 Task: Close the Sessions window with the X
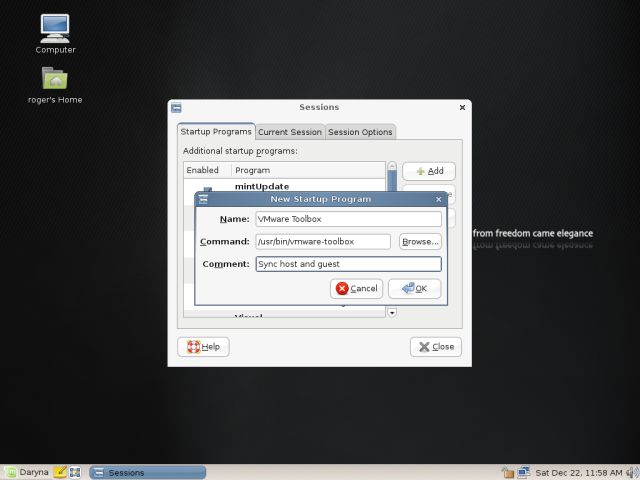(x=462, y=107)
